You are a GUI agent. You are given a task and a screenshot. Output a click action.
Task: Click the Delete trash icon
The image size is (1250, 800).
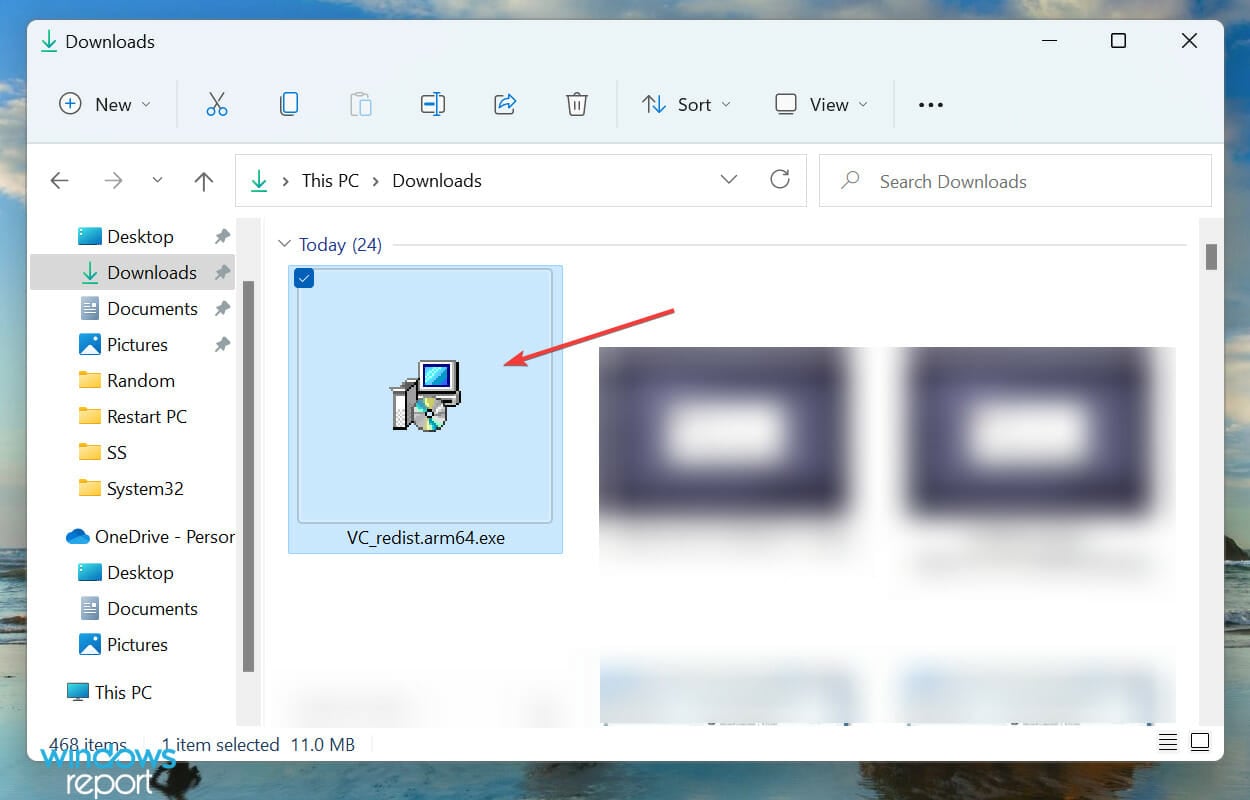[577, 104]
